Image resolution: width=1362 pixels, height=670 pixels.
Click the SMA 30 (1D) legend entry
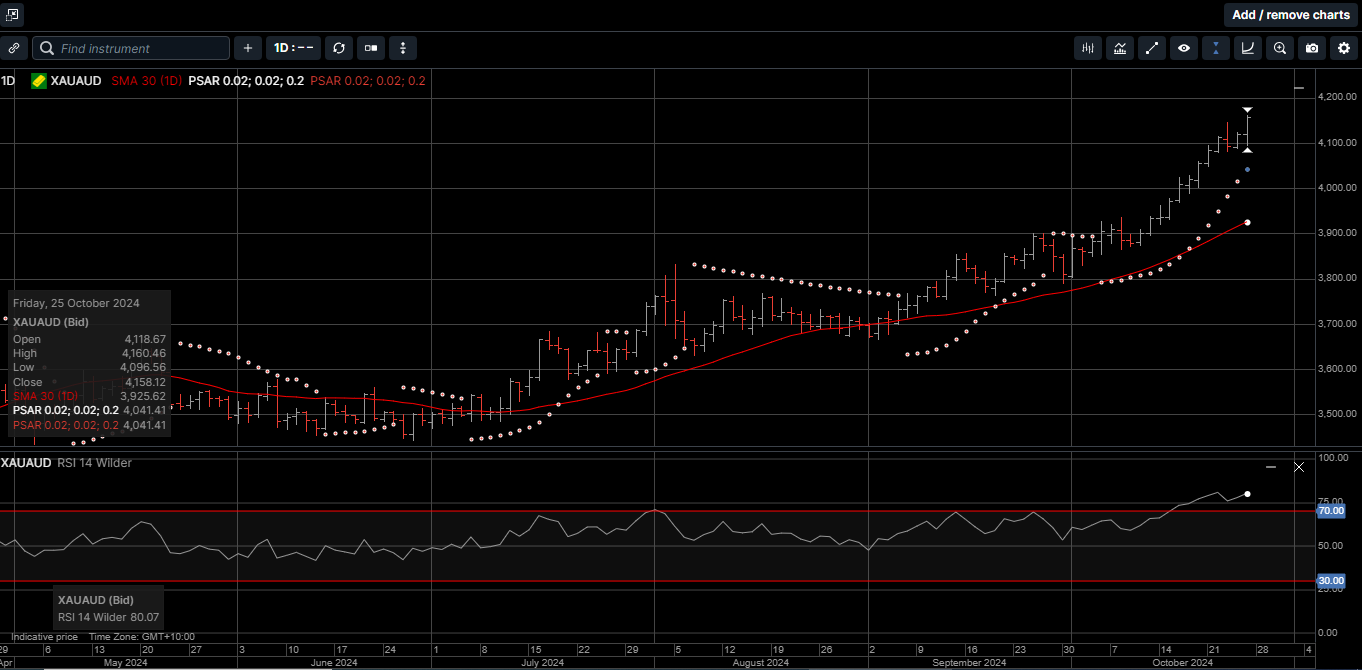click(x=146, y=81)
